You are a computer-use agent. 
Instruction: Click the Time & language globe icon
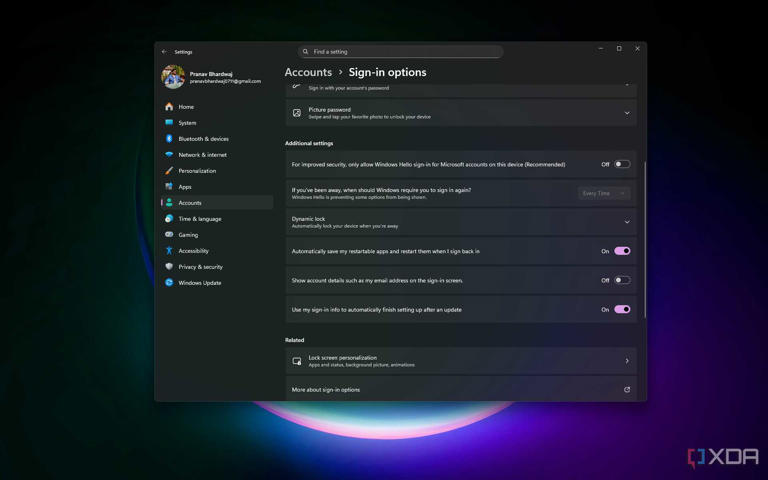pyautogui.click(x=169, y=218)
